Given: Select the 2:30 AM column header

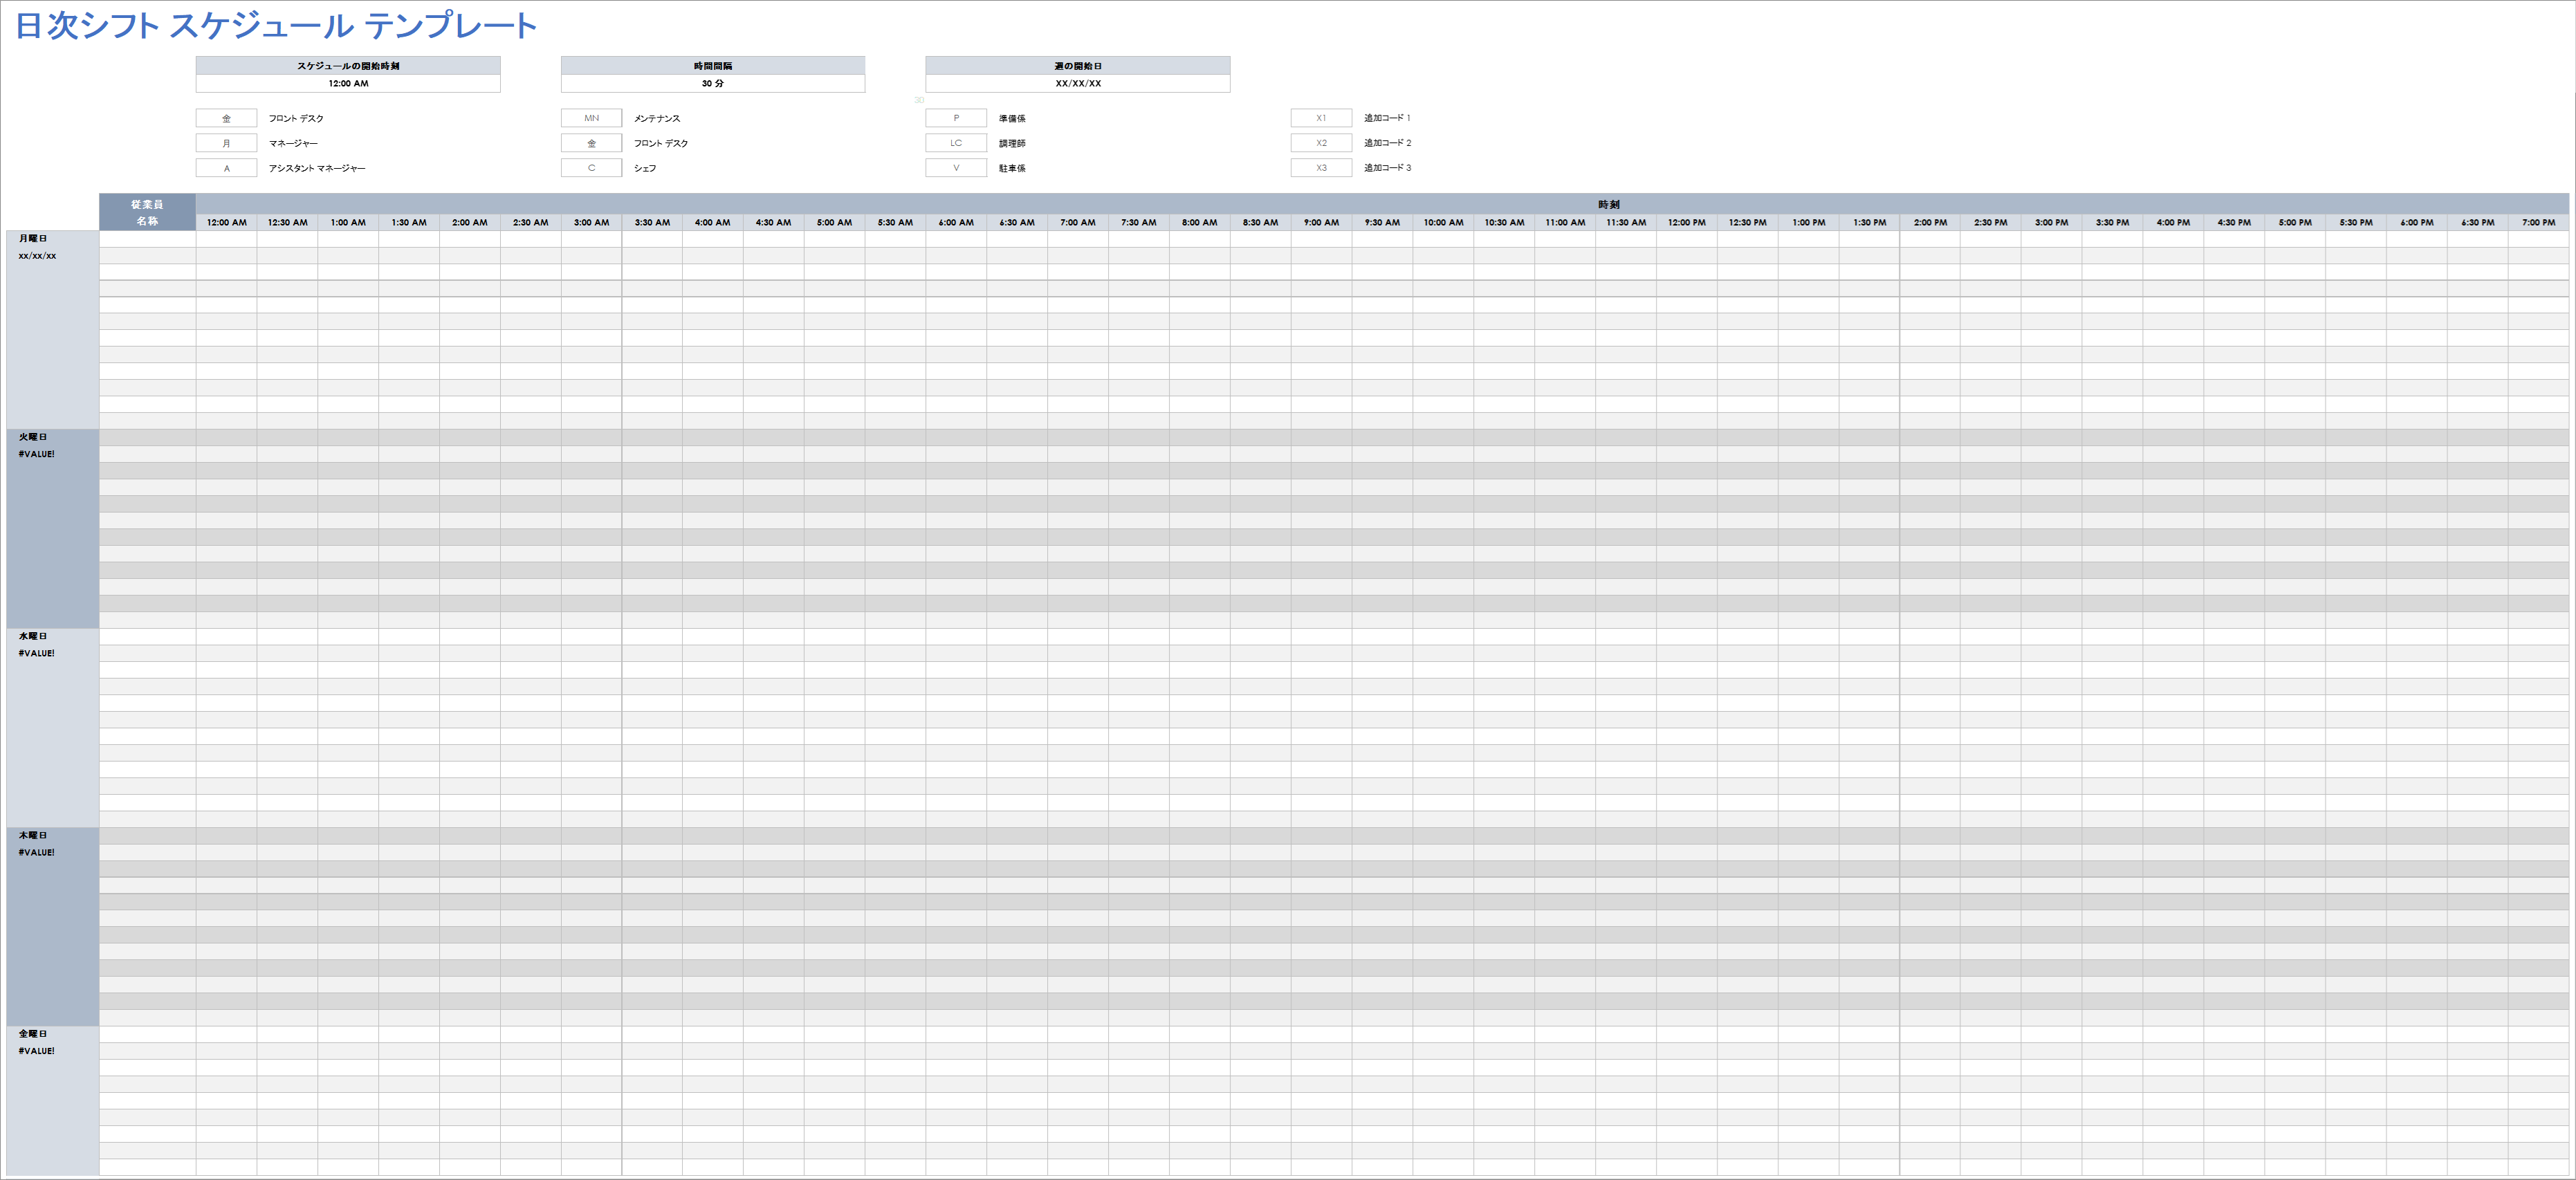Looking at the screenshot, I should (530, 222).
